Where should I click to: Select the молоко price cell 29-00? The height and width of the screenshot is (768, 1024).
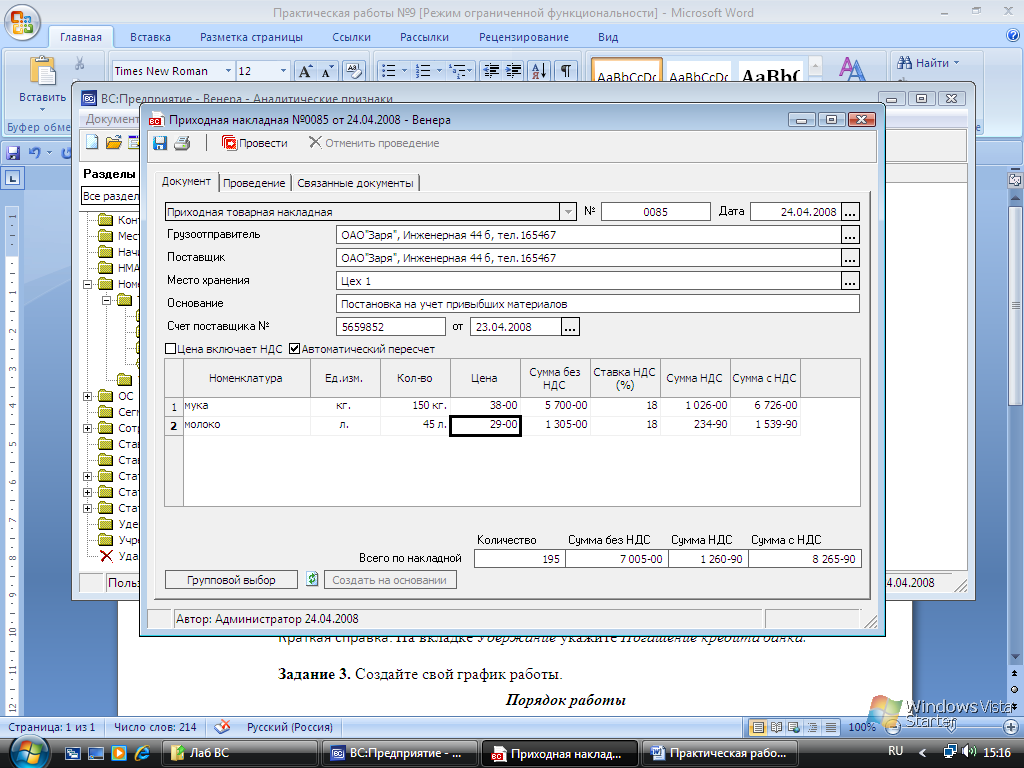pos(485,425)
